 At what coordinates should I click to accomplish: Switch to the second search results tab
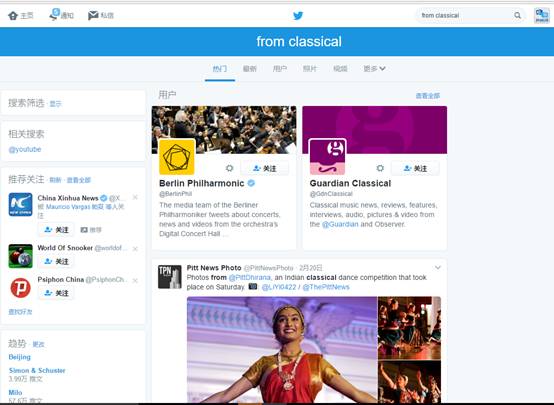249,69
